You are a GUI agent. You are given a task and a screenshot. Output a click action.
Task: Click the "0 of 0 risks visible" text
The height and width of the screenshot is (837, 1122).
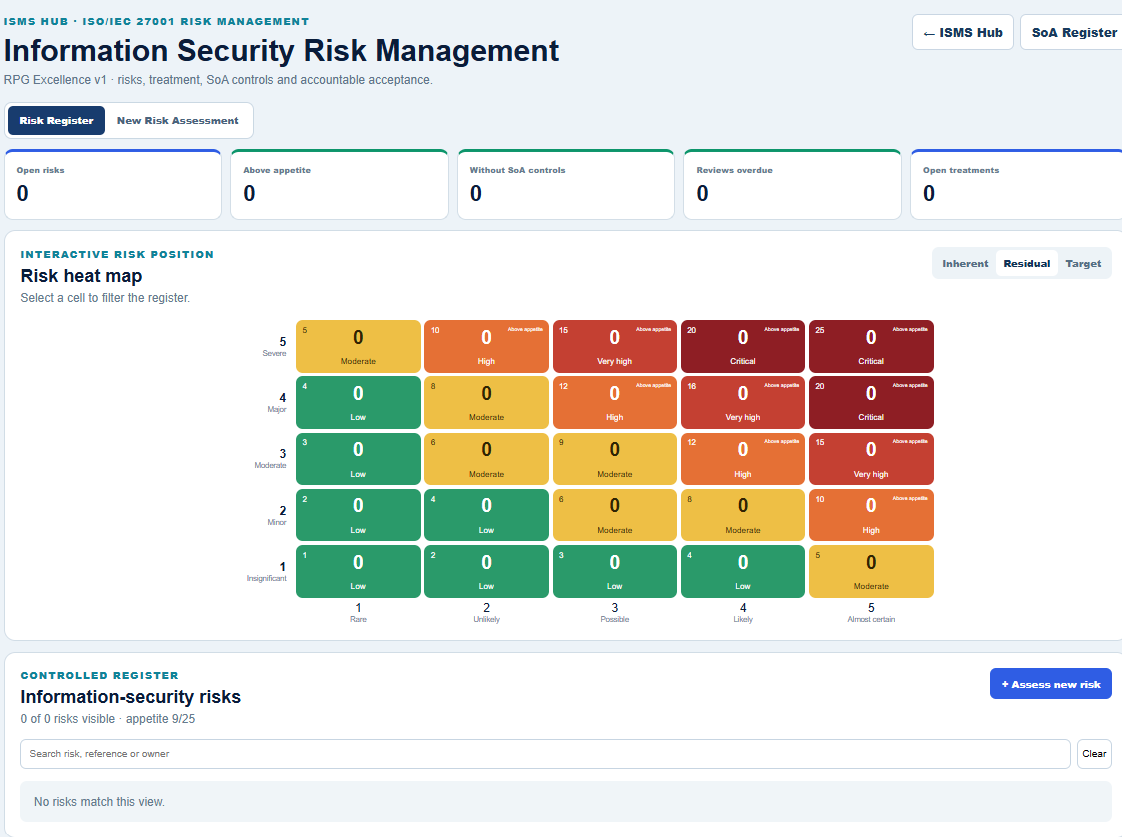tap(67, 719)
